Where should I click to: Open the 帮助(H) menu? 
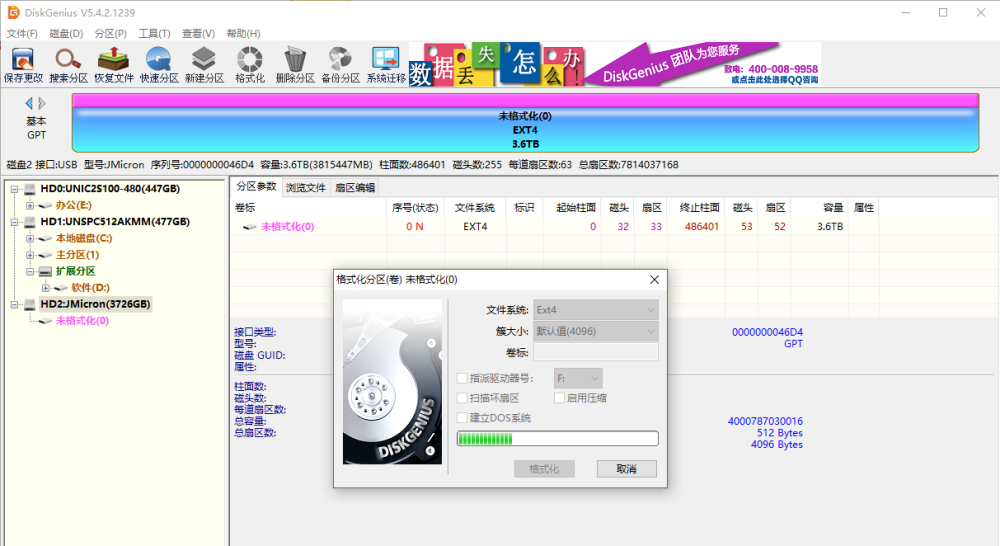point(243,33)
